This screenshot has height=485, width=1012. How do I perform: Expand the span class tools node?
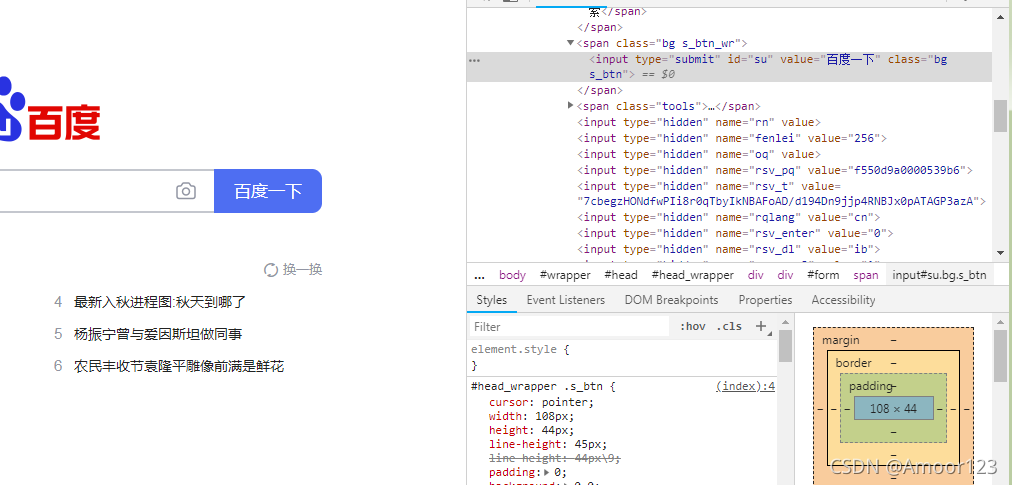tap(570, 105)
